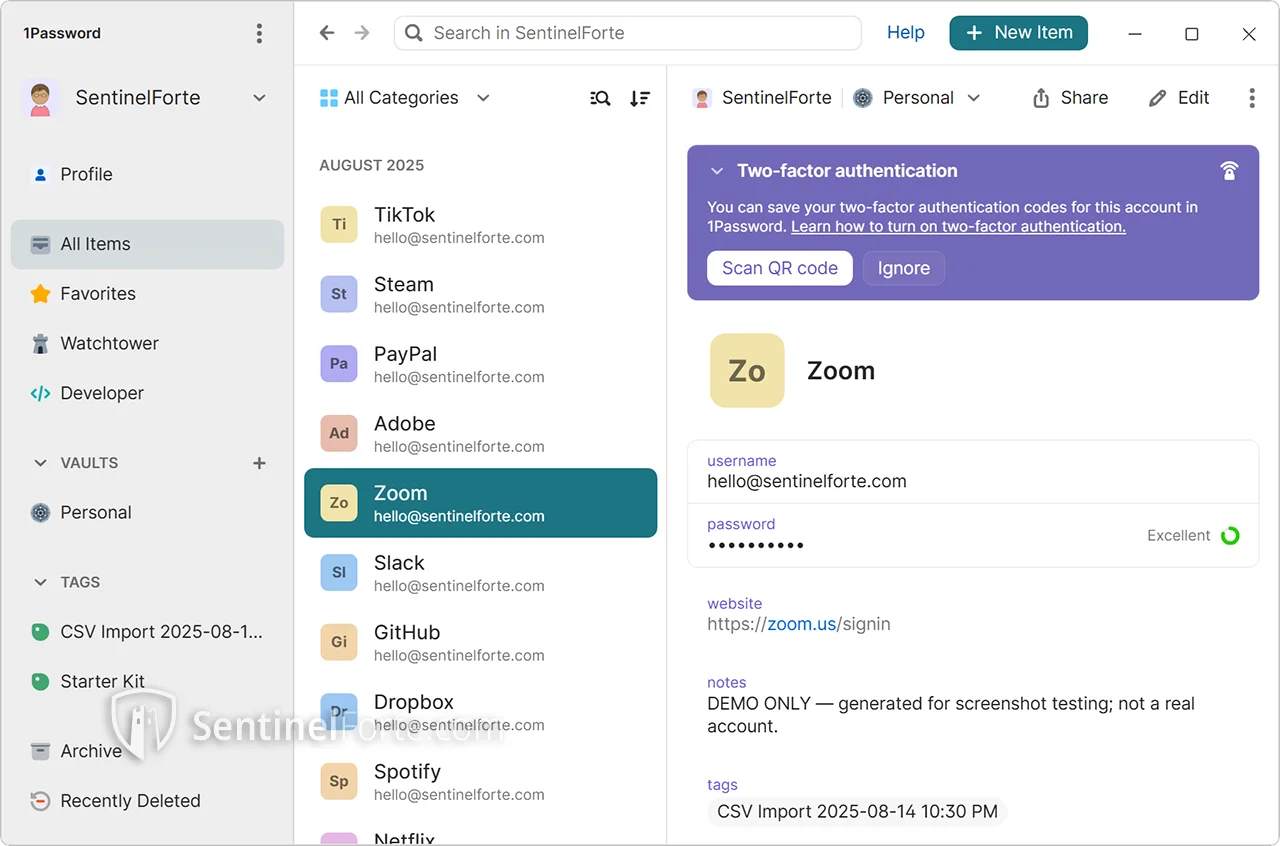
Task: Share the Zoom item
Action: pos(1070,98)
